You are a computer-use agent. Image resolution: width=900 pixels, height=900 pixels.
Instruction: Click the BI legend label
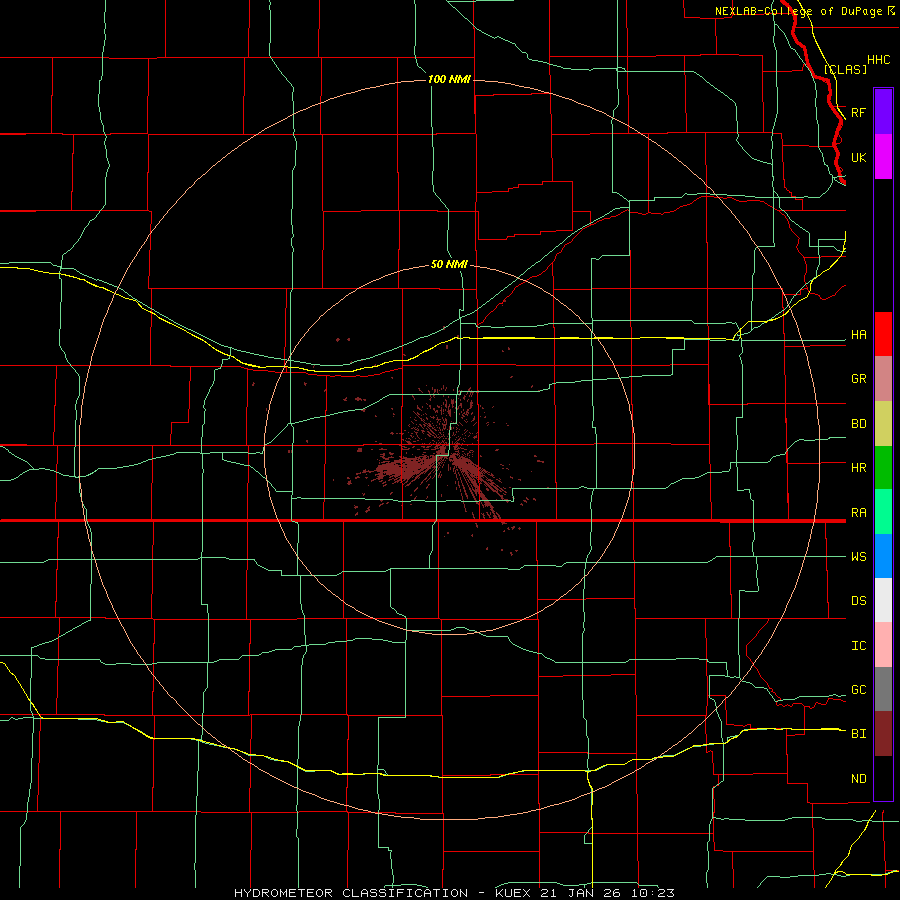coord(858,734)
